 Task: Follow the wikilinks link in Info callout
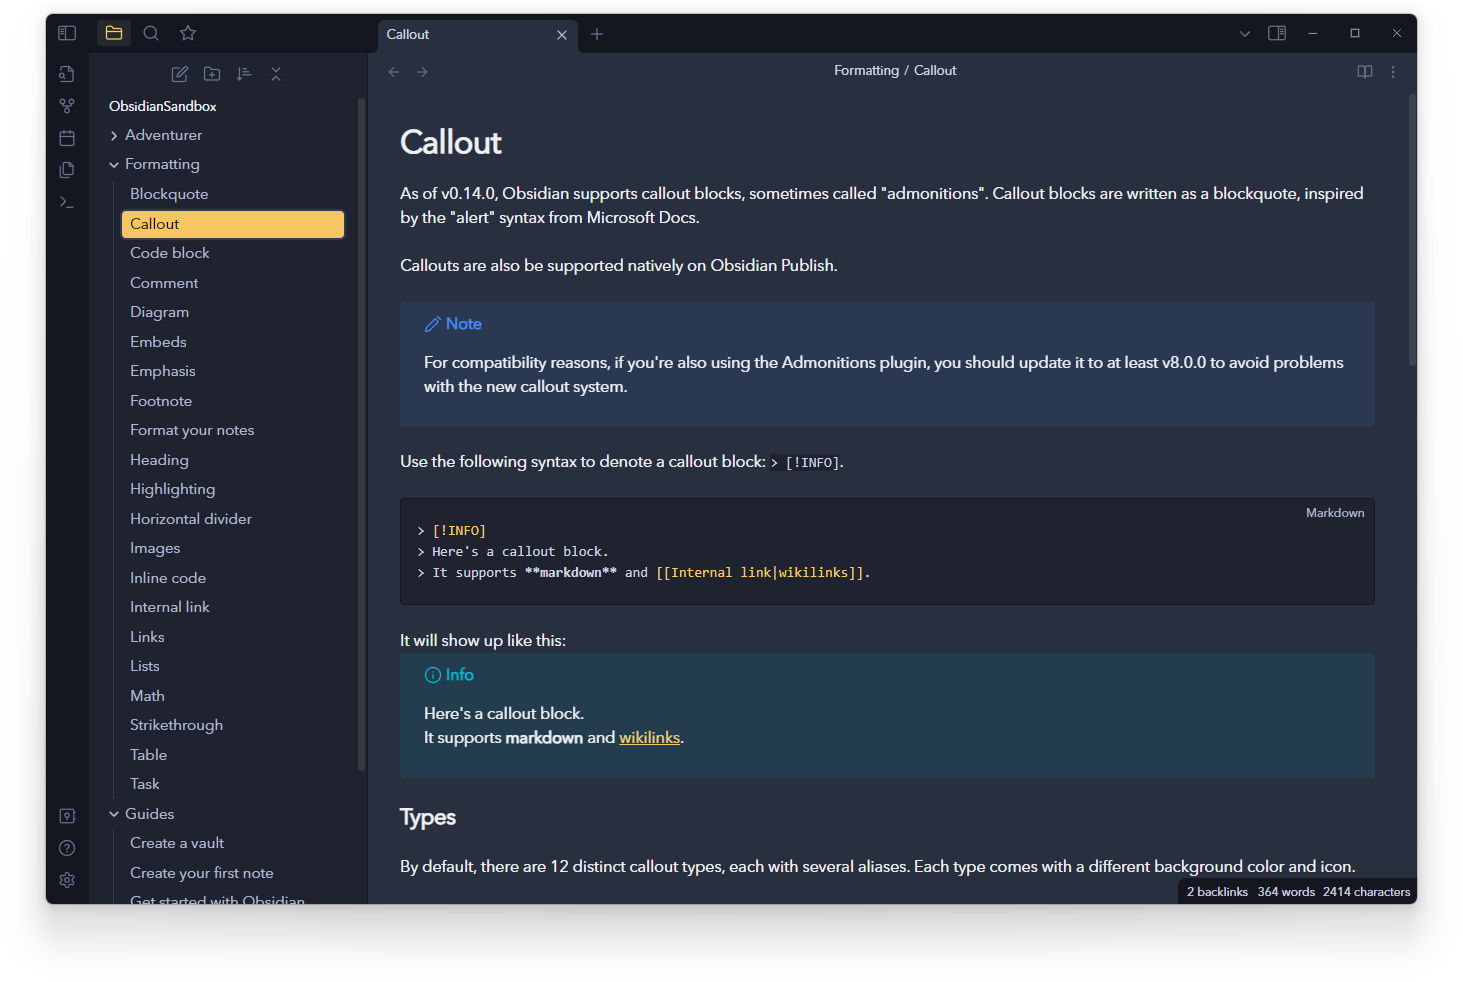click(x=650, y=738)
